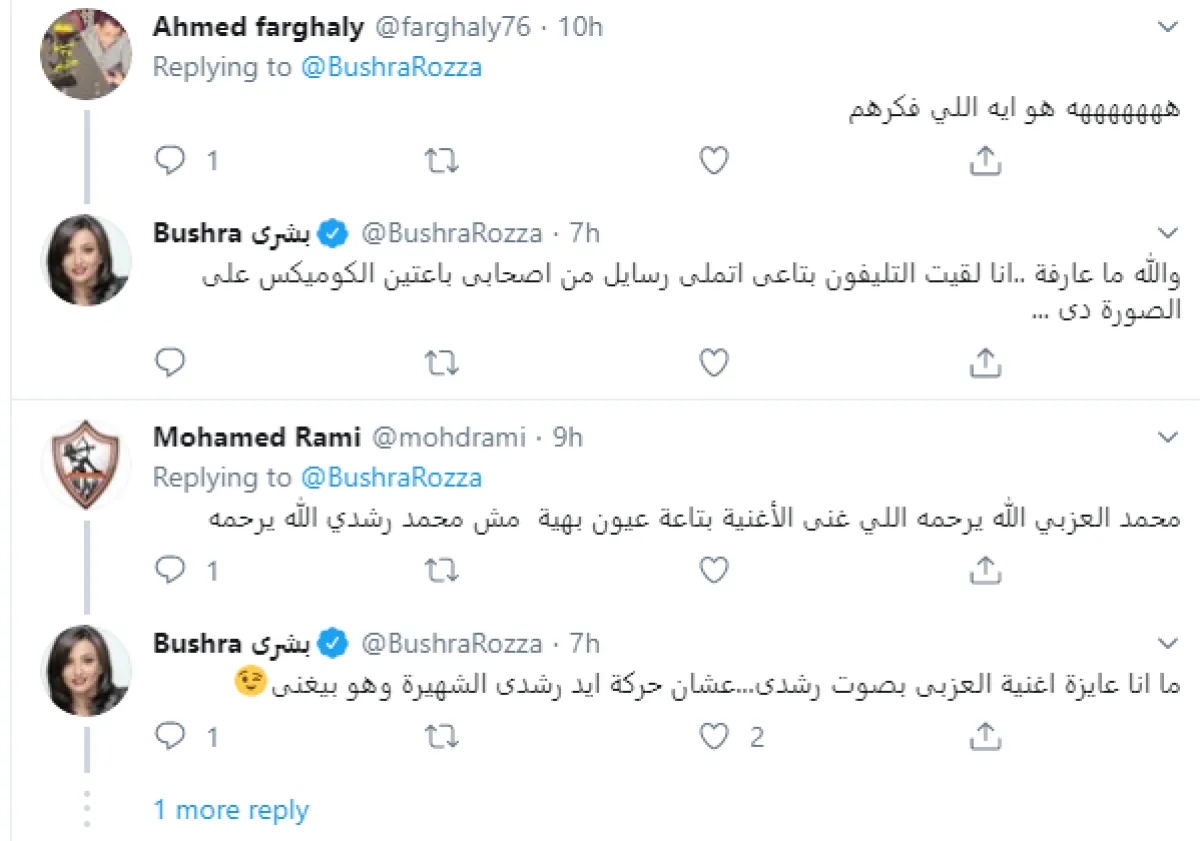The height and width of the screenshot is (841, 1200).
Task: Share Ahmed farghaly's tweet
Action: [985, 160]
